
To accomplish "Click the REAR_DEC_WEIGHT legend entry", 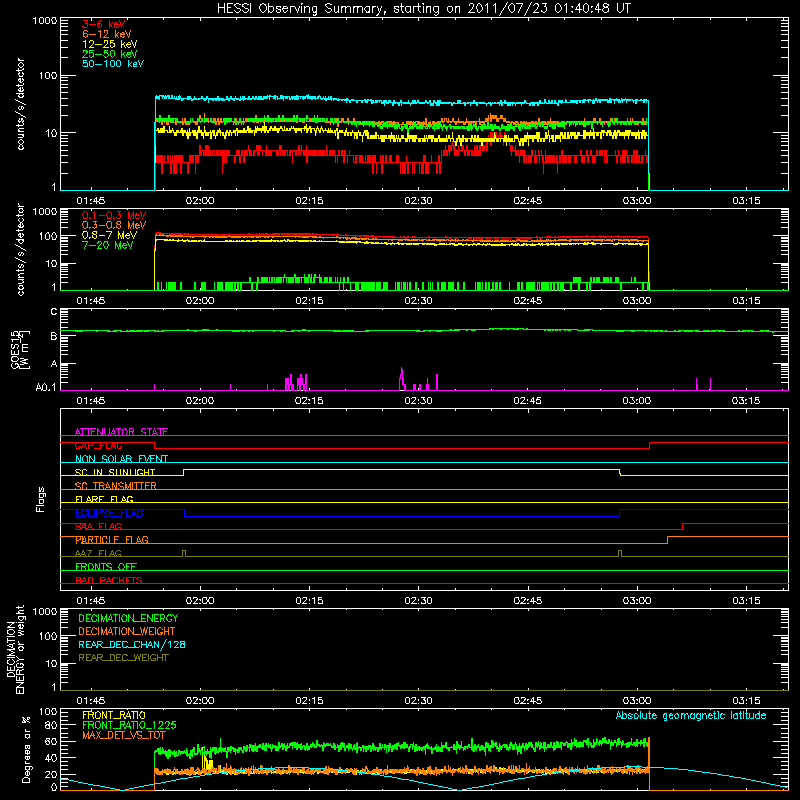I will coord(123,658).
